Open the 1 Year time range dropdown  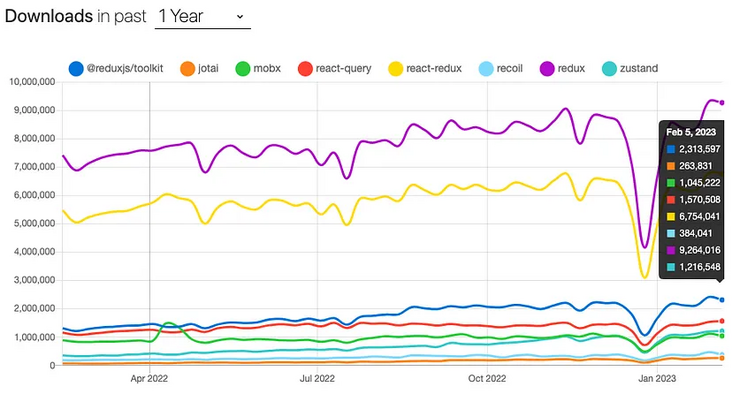203,17
